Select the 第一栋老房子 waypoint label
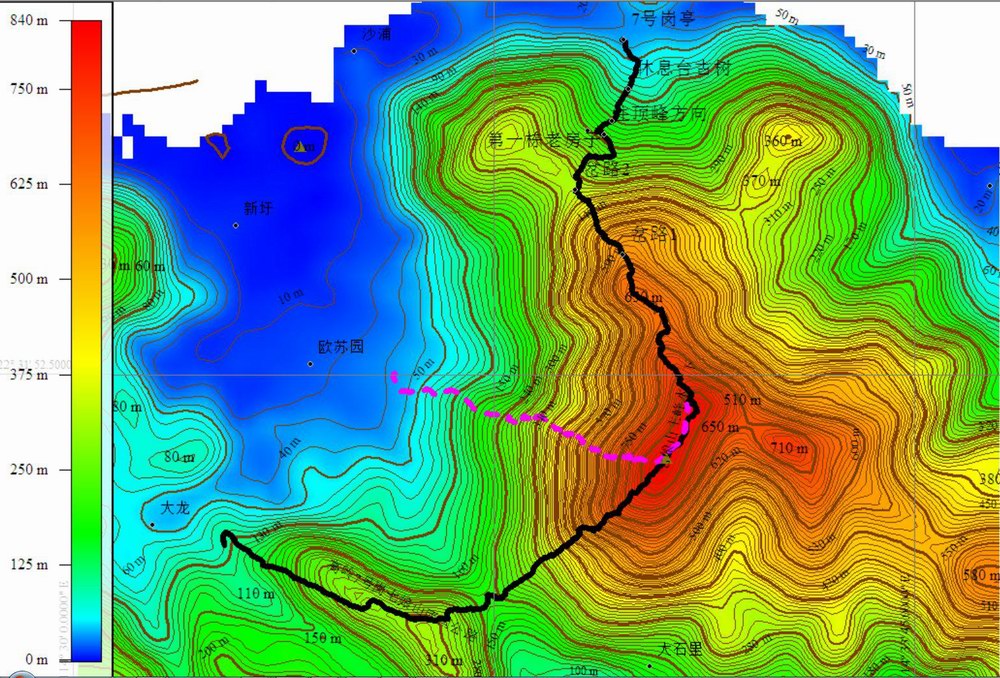Viewport: 1000px width, 678px height. coord(544,140)
